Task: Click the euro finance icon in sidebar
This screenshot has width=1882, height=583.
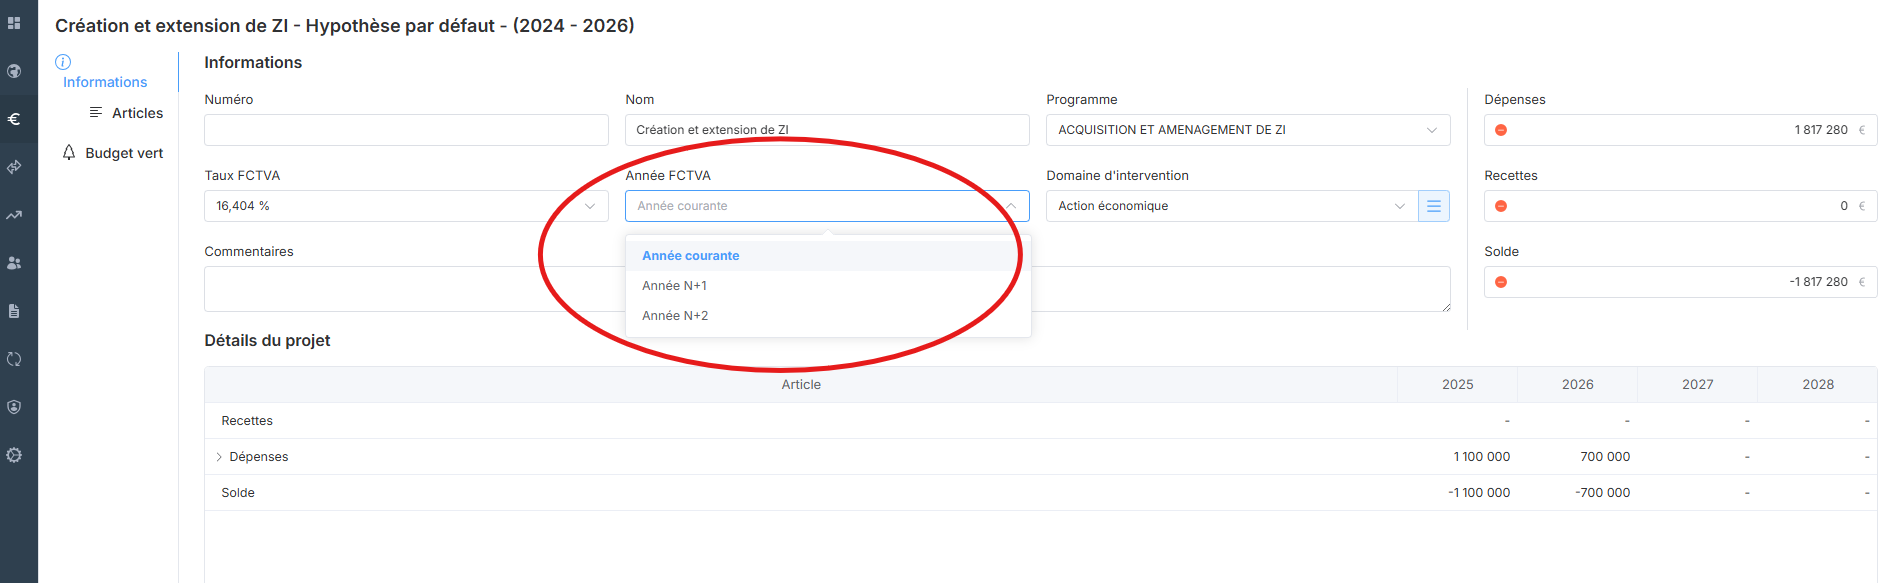Action: tap(14, 119)
